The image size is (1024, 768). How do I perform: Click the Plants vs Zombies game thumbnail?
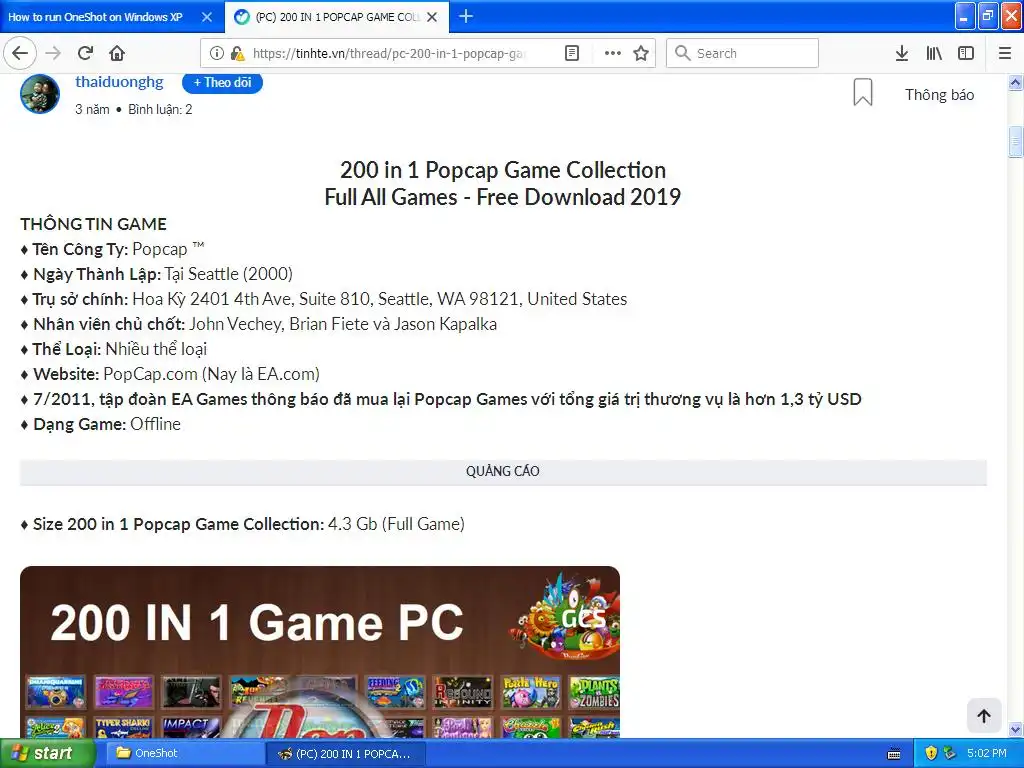(594, 693)
